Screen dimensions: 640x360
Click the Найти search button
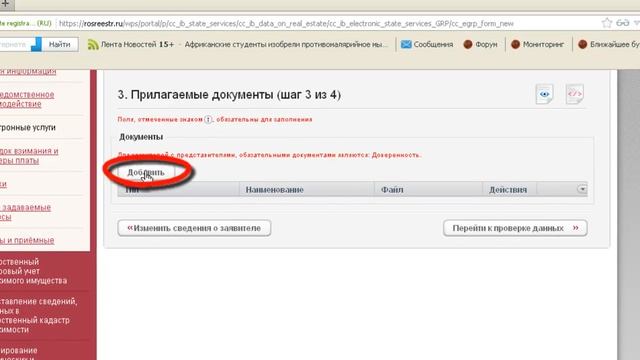(x=60, y=44)
